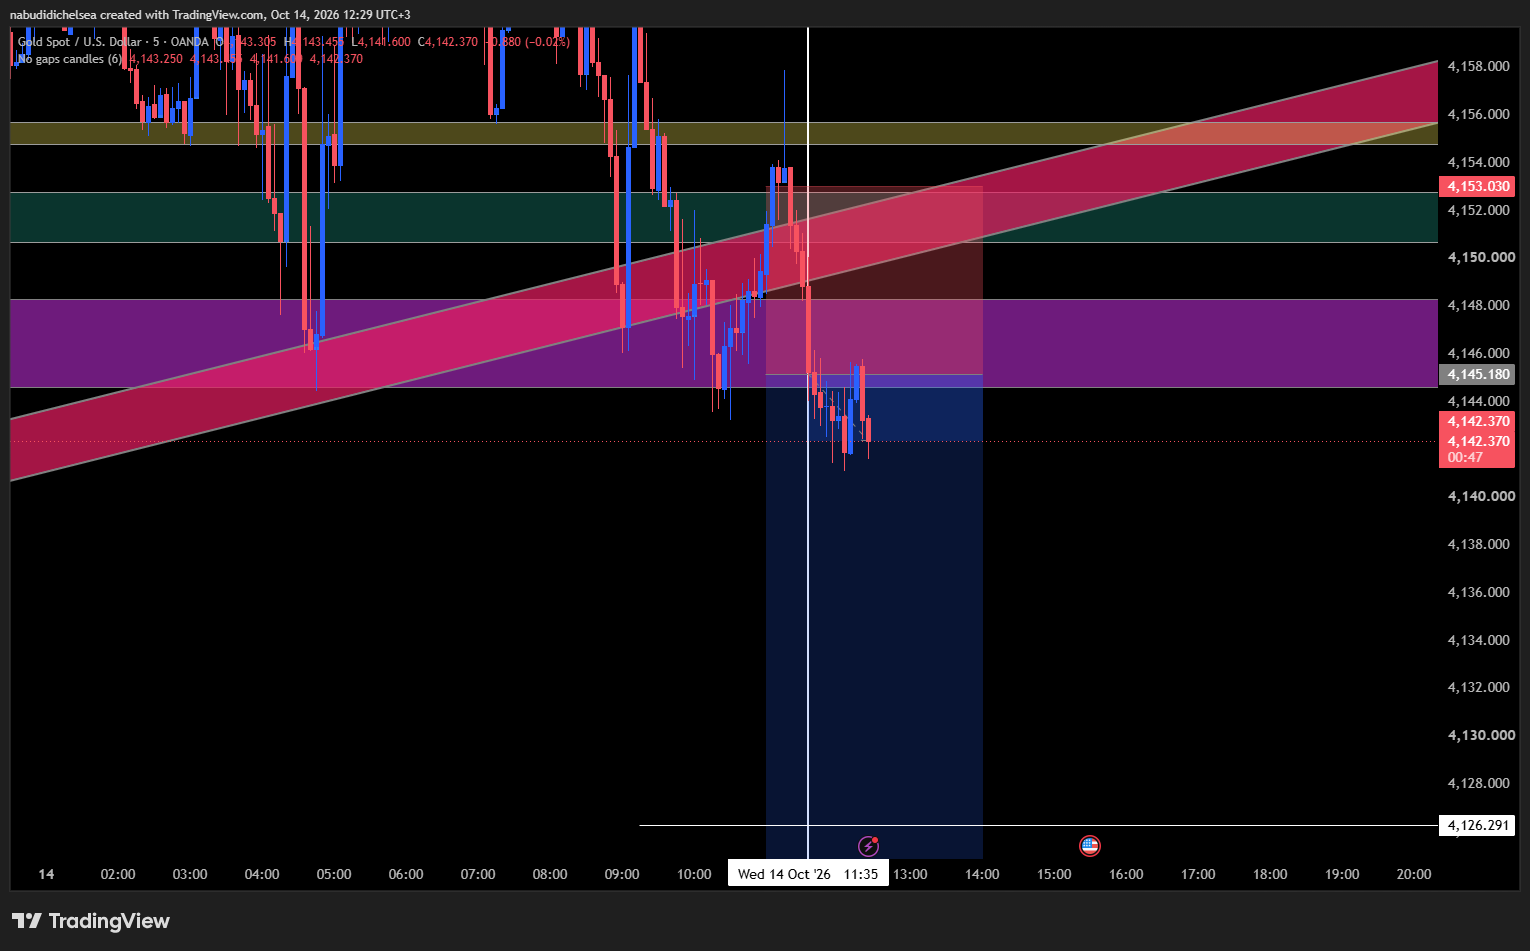Click the 14:00 time axis label
This screenshot has width=1530, height=951.
point(982,874)
